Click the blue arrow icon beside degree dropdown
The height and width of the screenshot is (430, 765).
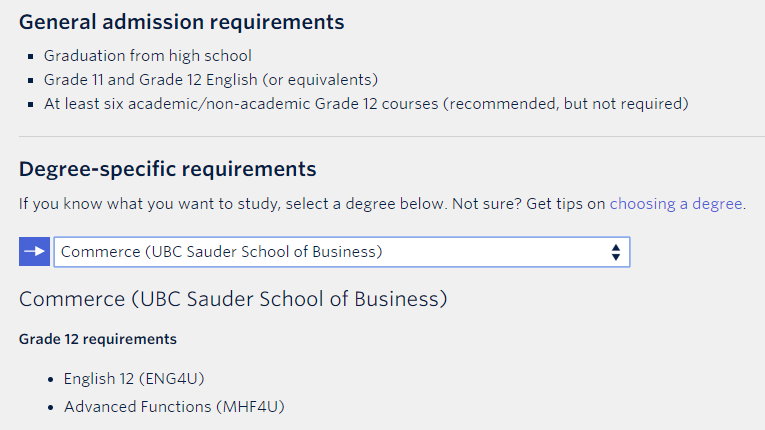[x=34, y=252]
